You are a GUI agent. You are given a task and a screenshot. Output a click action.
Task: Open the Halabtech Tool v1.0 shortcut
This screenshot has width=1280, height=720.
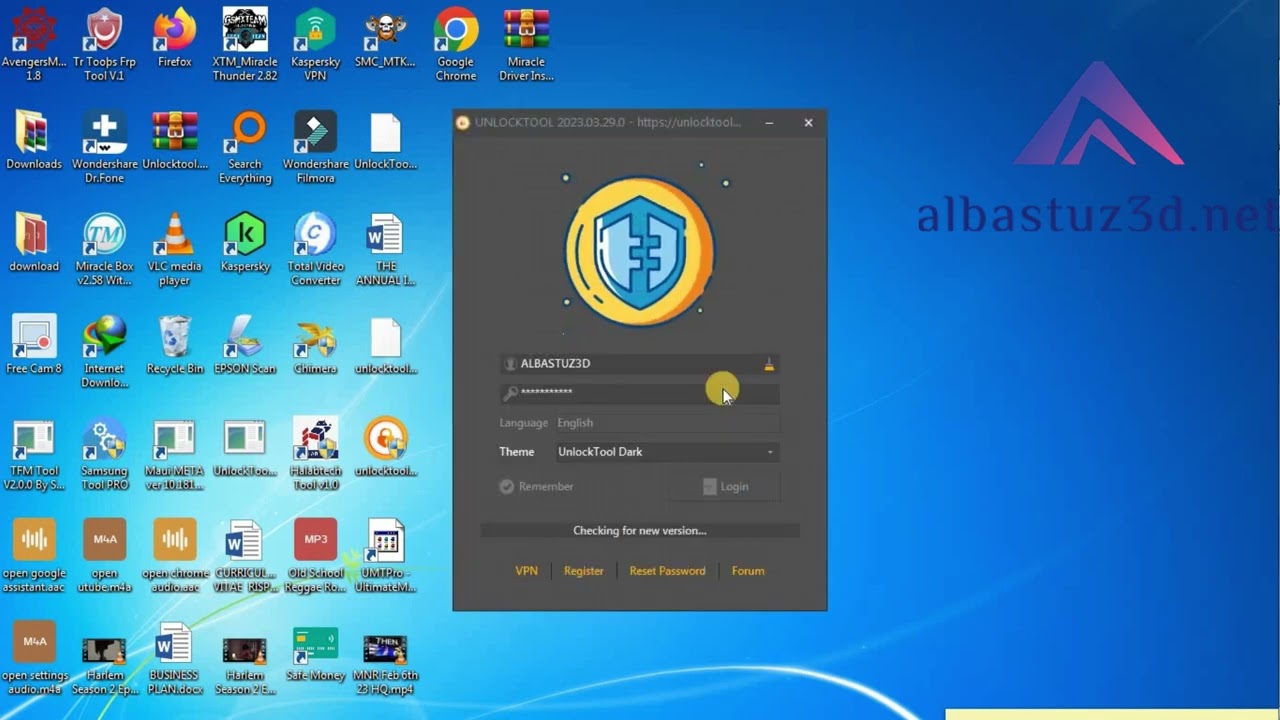tap(315, 455)
